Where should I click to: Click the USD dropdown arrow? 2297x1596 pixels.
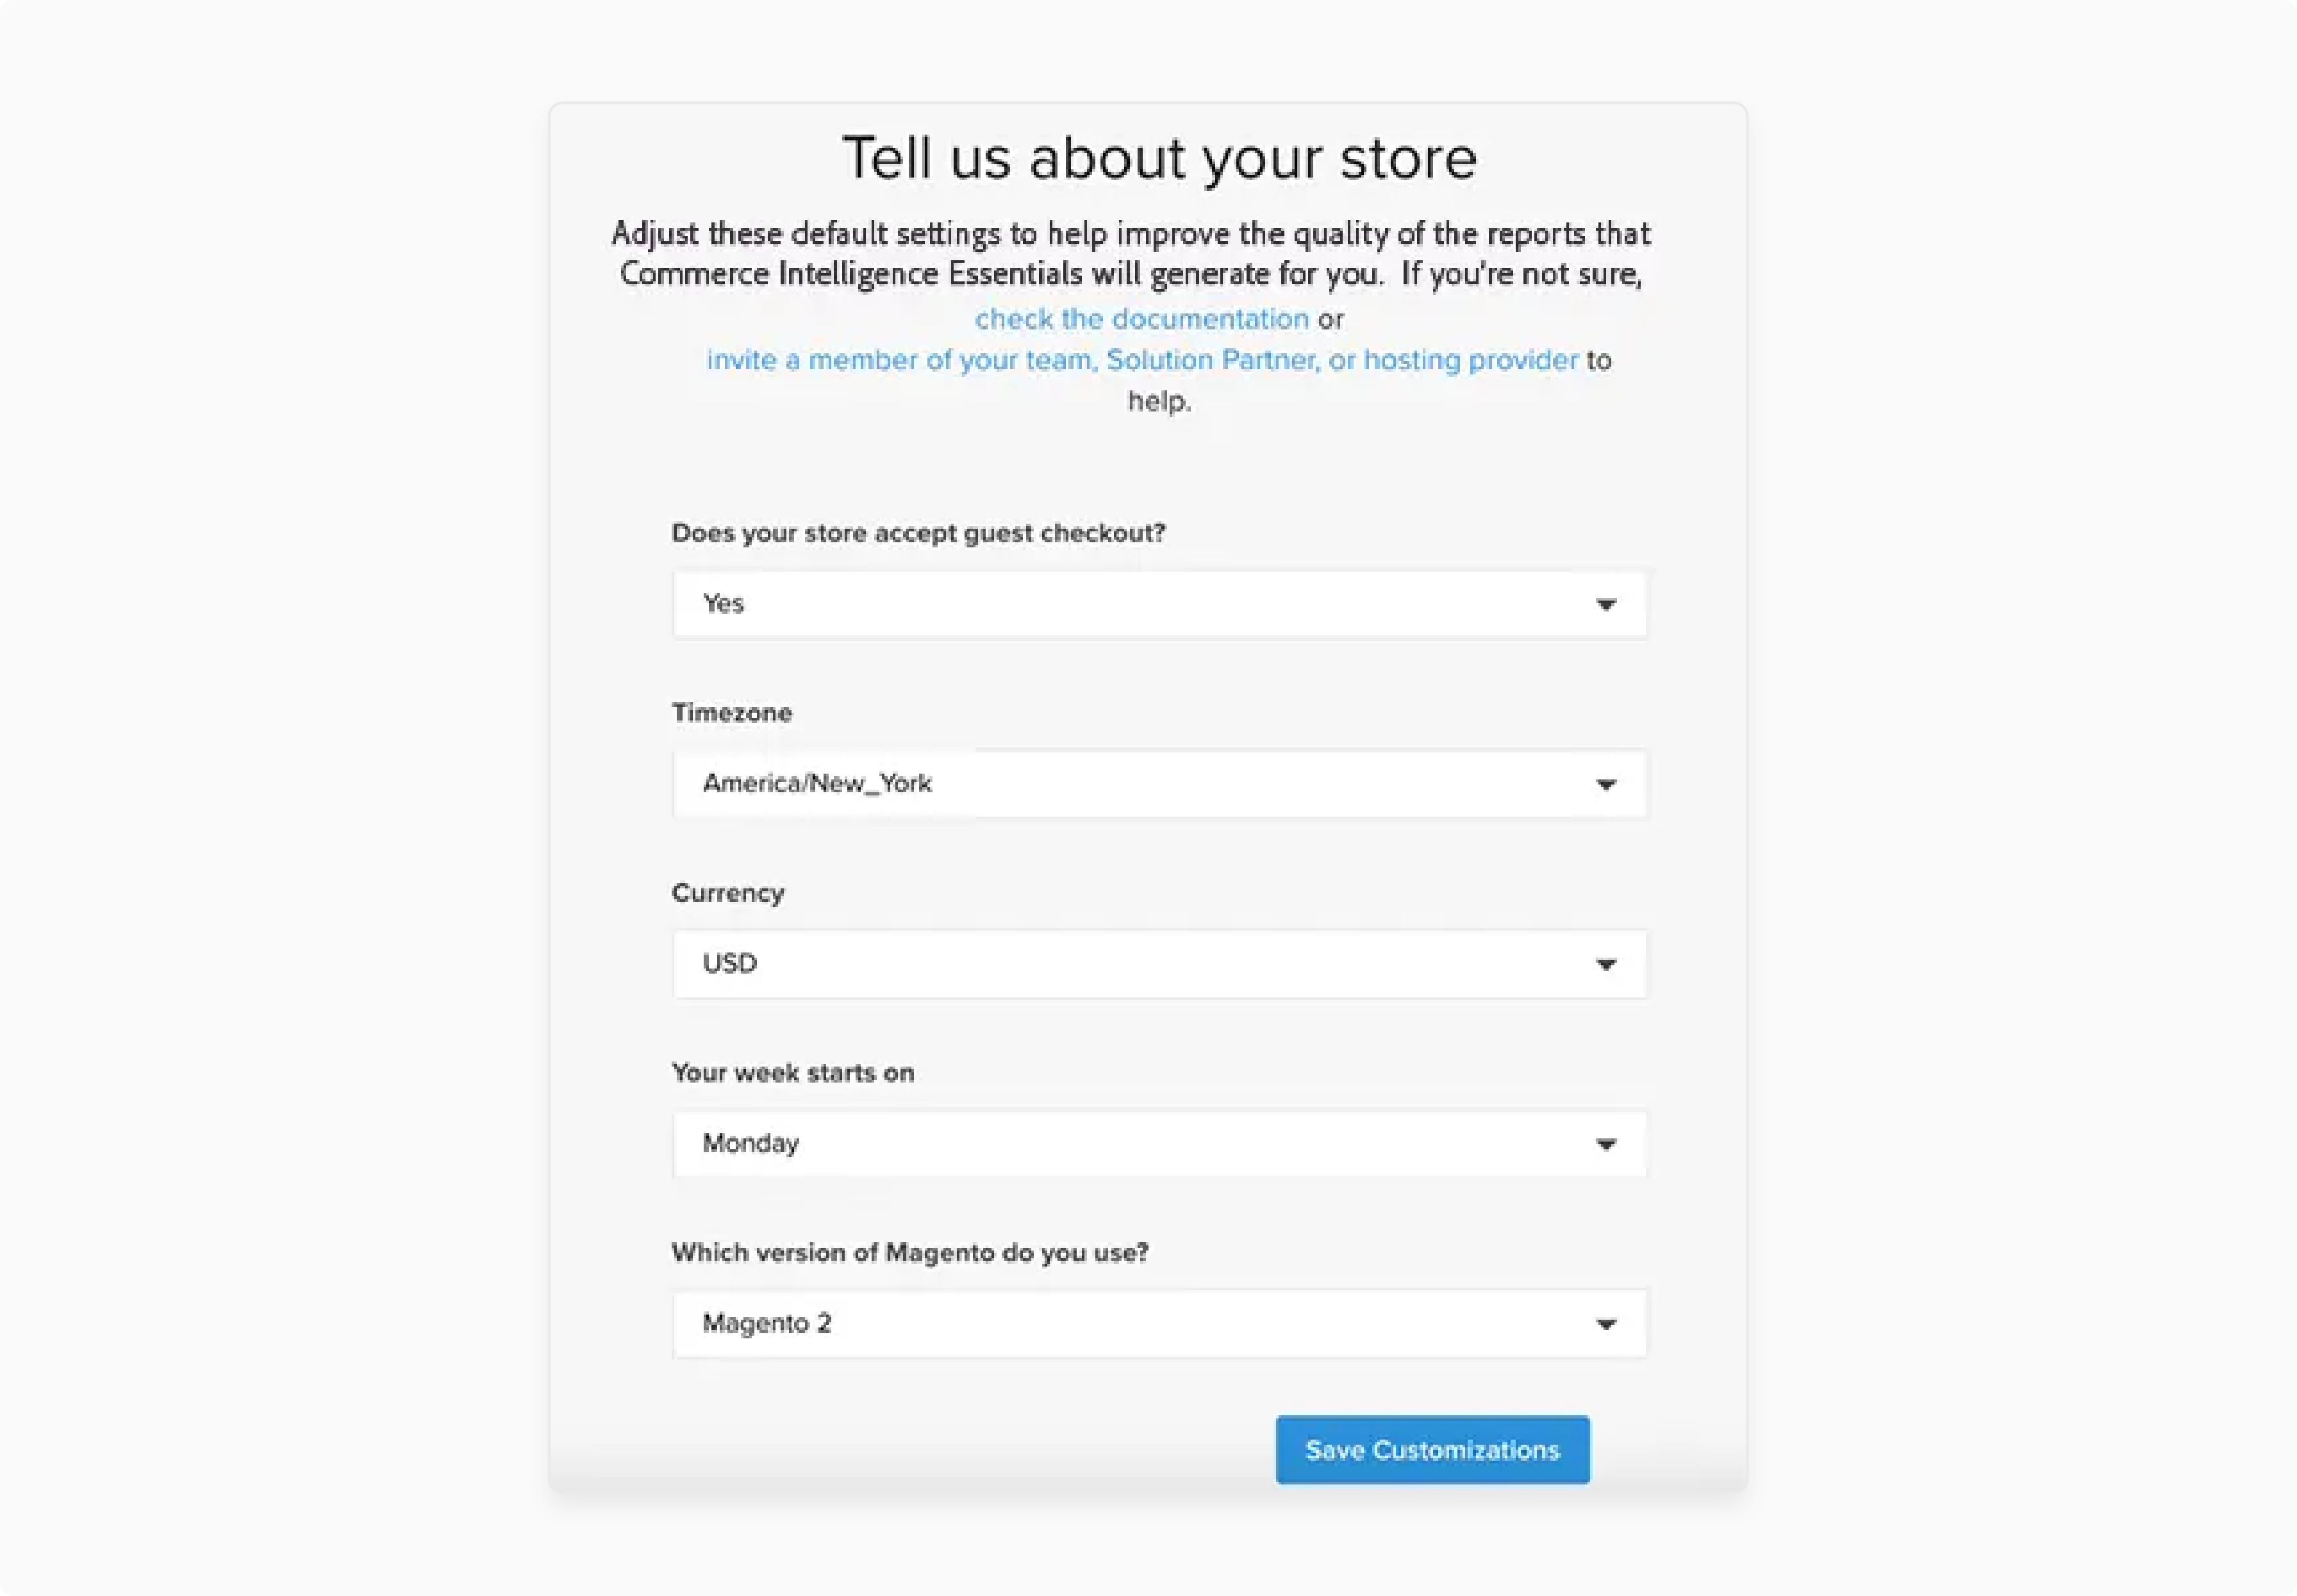pyautogui.click(x=1606, y=963)
